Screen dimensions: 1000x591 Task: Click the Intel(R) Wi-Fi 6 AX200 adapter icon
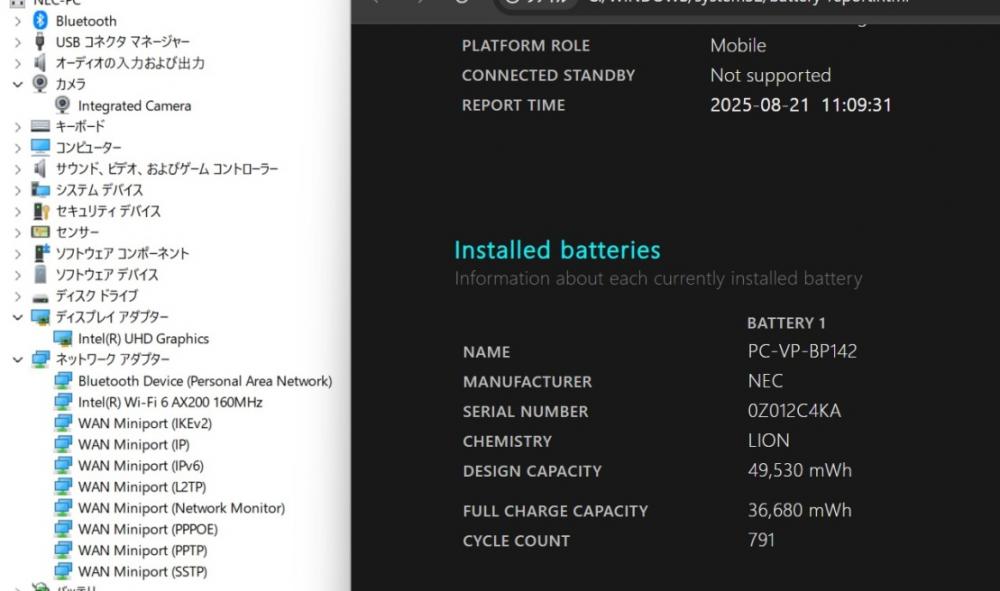(x=62, y=402)
